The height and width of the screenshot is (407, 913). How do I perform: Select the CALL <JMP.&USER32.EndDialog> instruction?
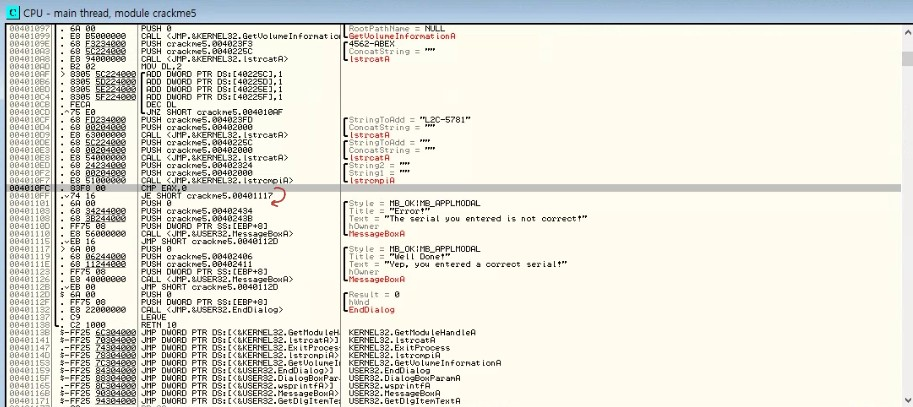213,310
